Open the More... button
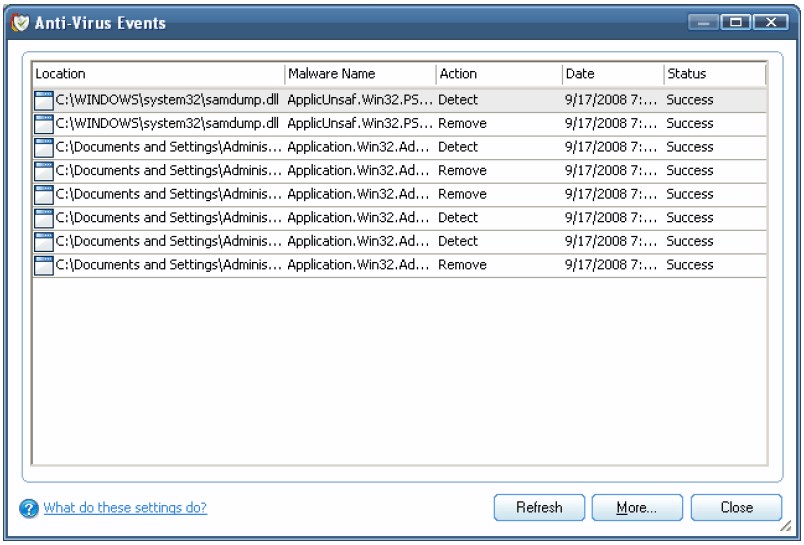 tap(637, 508)
